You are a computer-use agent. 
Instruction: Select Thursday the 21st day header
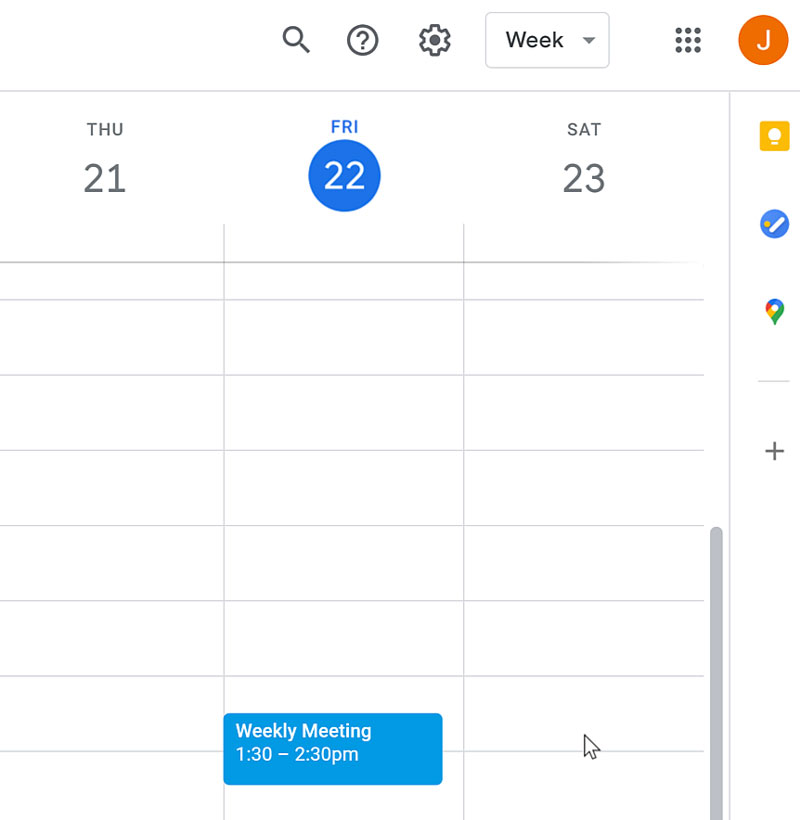104,178
